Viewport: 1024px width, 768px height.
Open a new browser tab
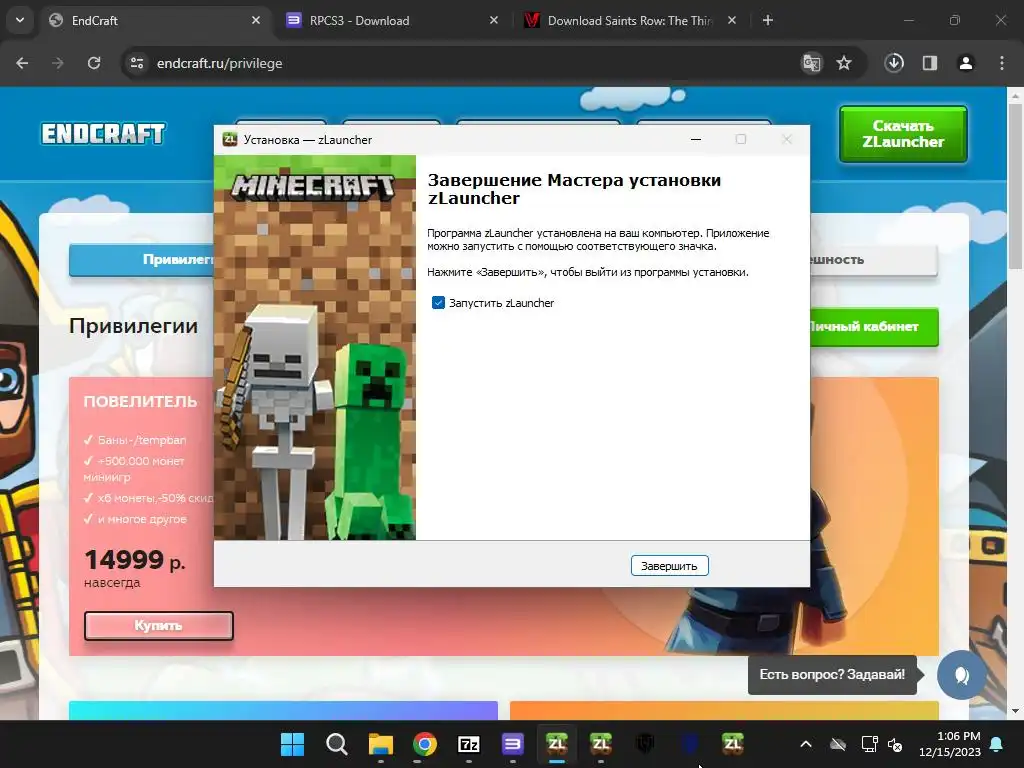[x=768, y=20]
